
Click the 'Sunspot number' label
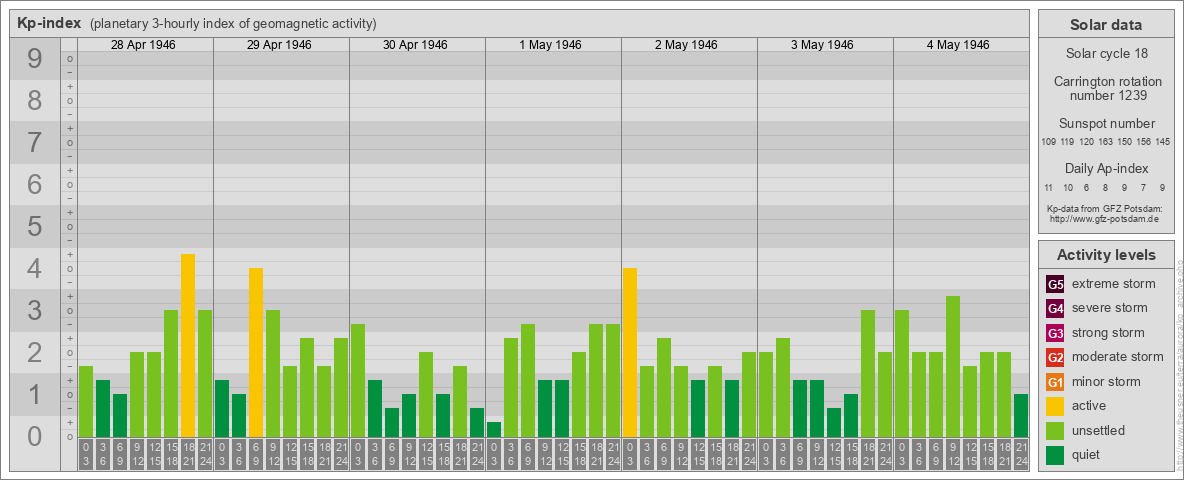pyautogui.click(x=1106, y=124)
